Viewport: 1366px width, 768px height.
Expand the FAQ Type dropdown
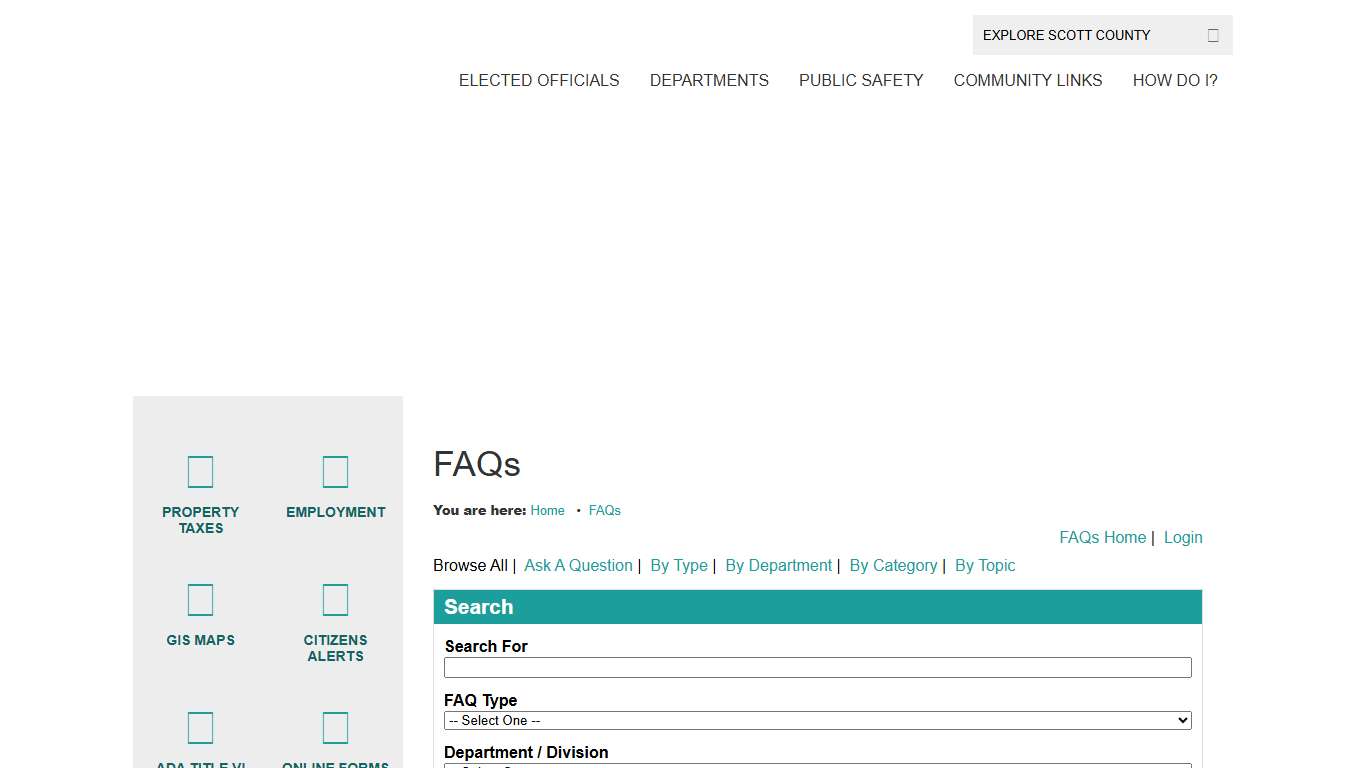pos(817,720)
